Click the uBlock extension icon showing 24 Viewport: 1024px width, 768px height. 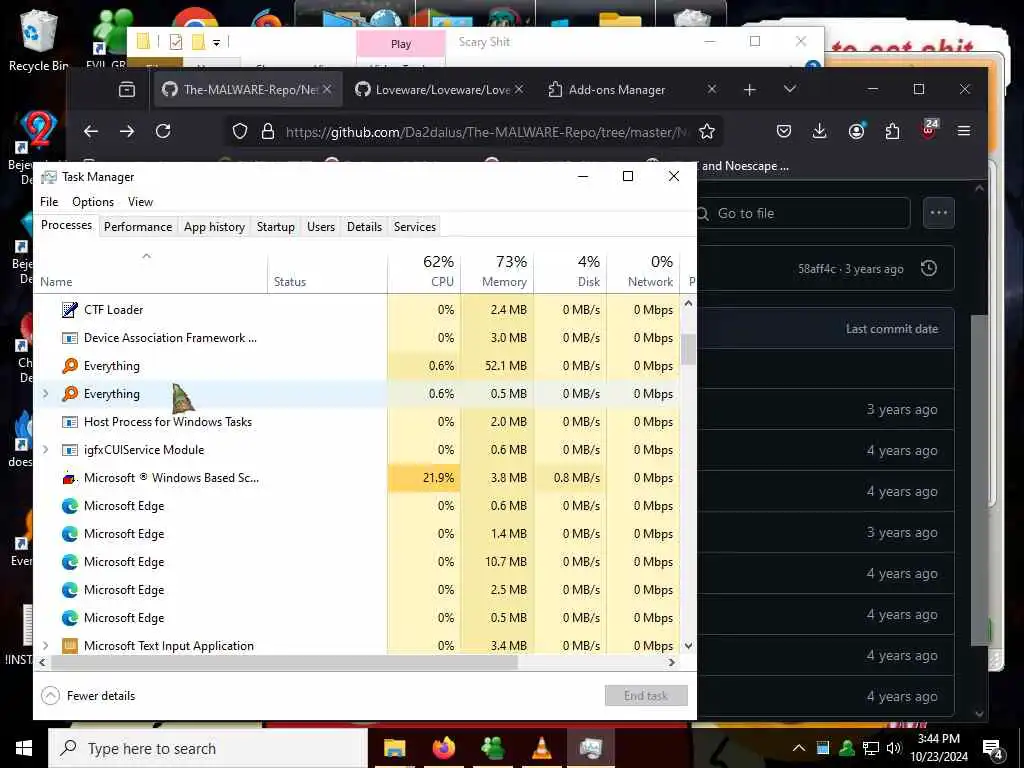pos(929,129)
